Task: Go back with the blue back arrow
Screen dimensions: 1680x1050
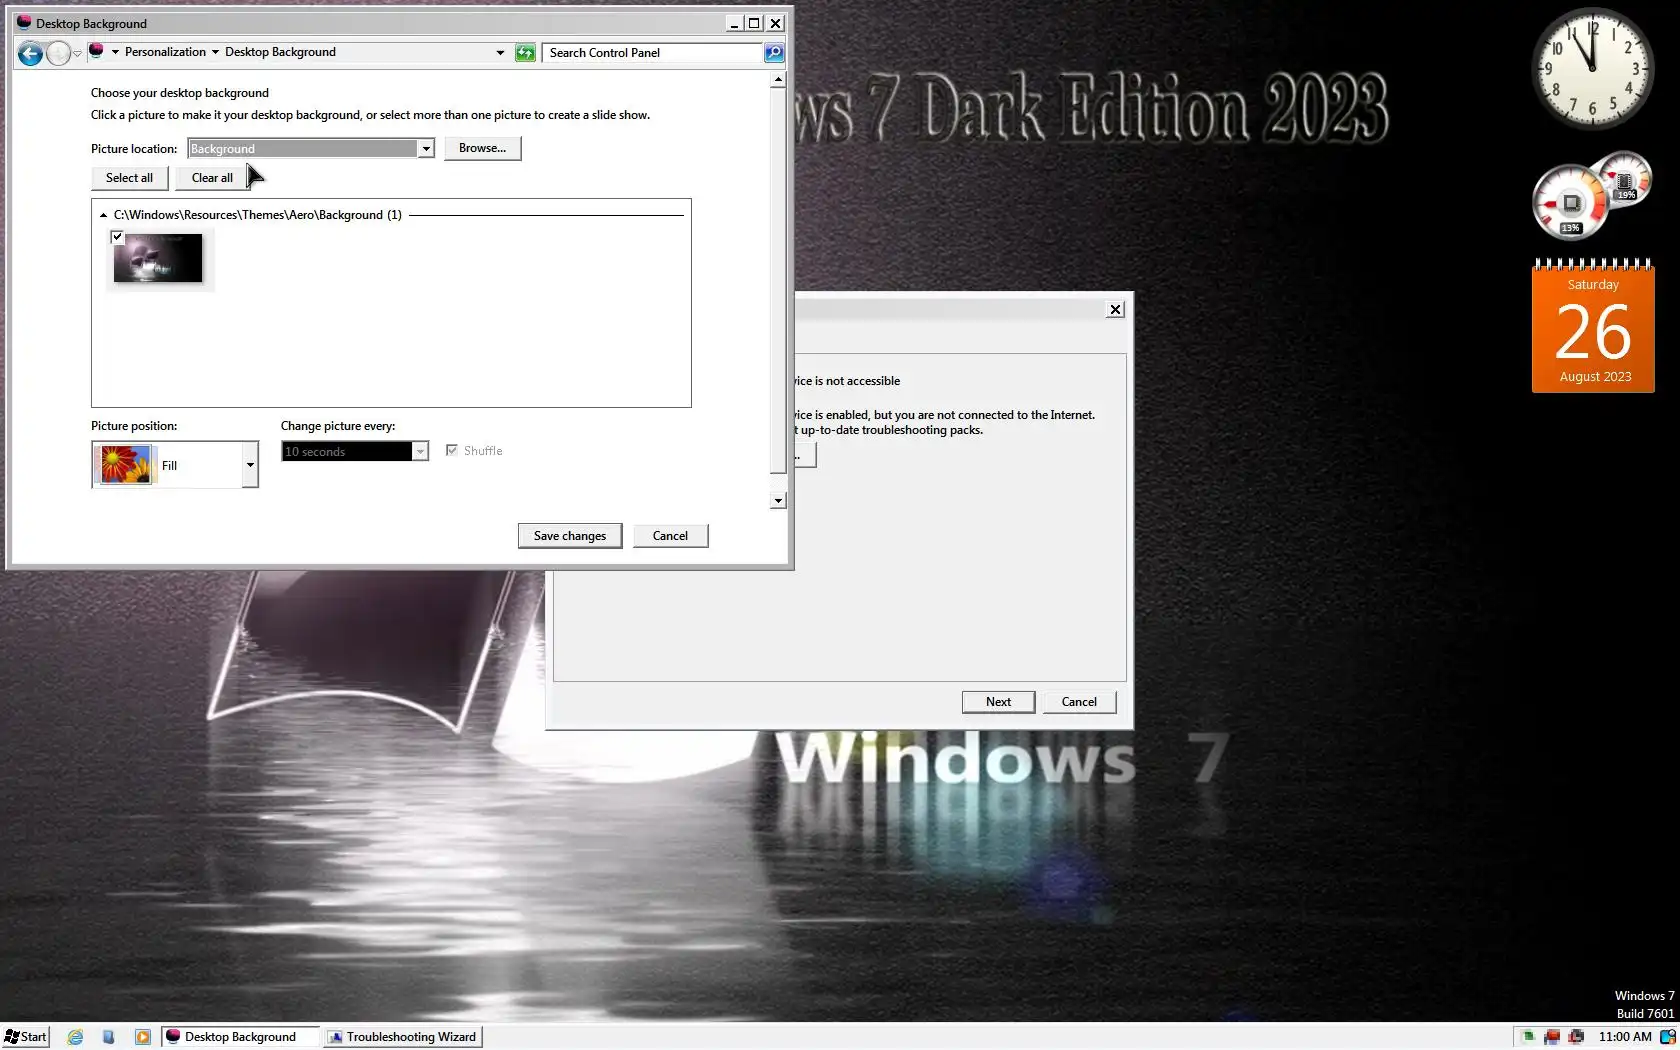Action: pos(30,53)
